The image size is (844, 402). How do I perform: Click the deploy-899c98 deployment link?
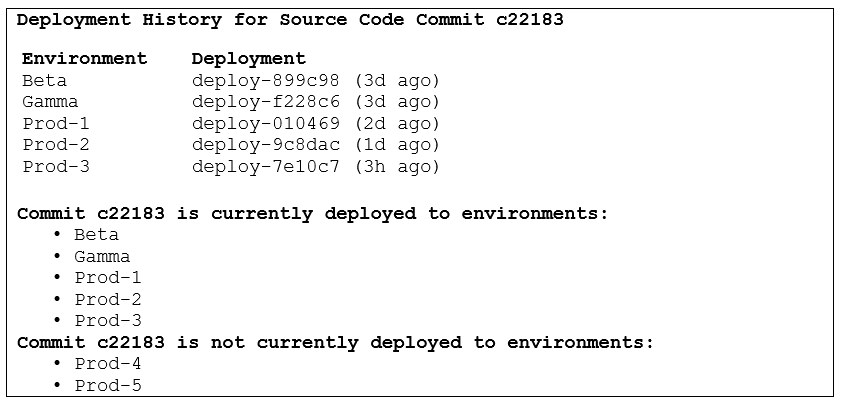coord(265,80)
